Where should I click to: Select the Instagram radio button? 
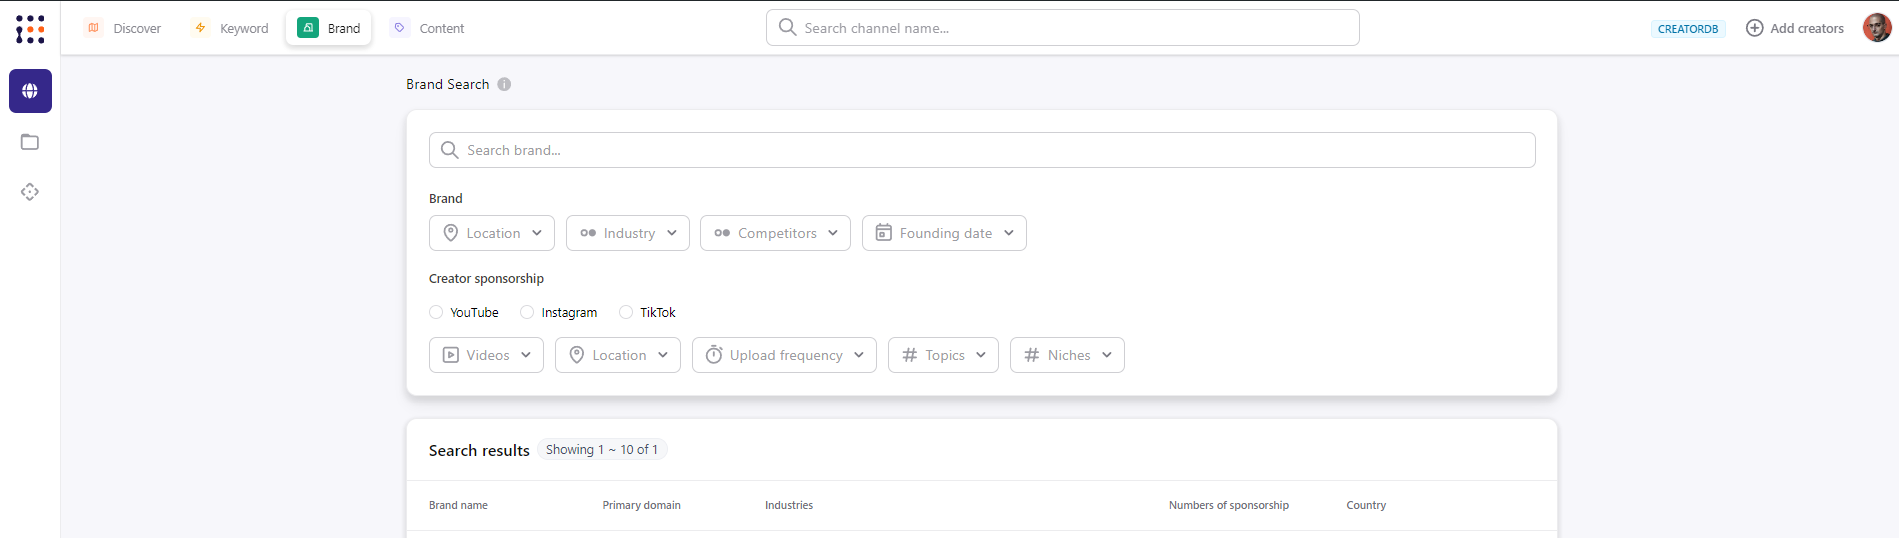[527, 312]
